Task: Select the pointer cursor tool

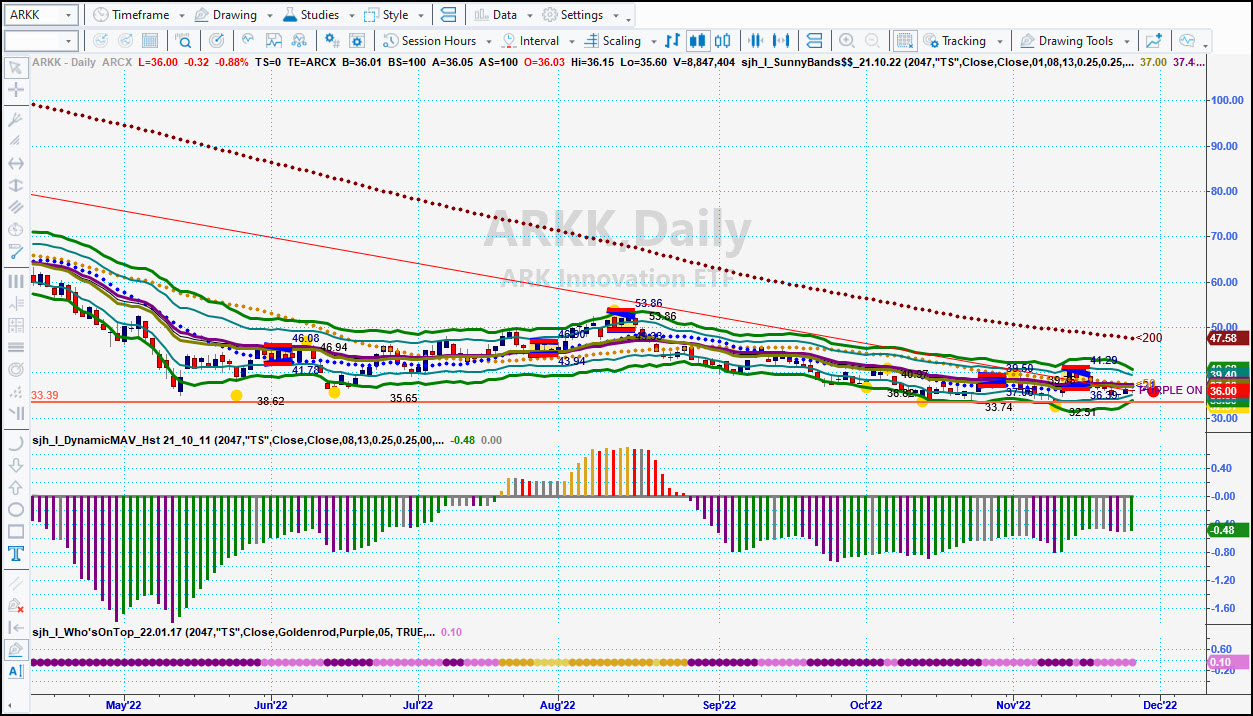Action: (x=16, y=68)
